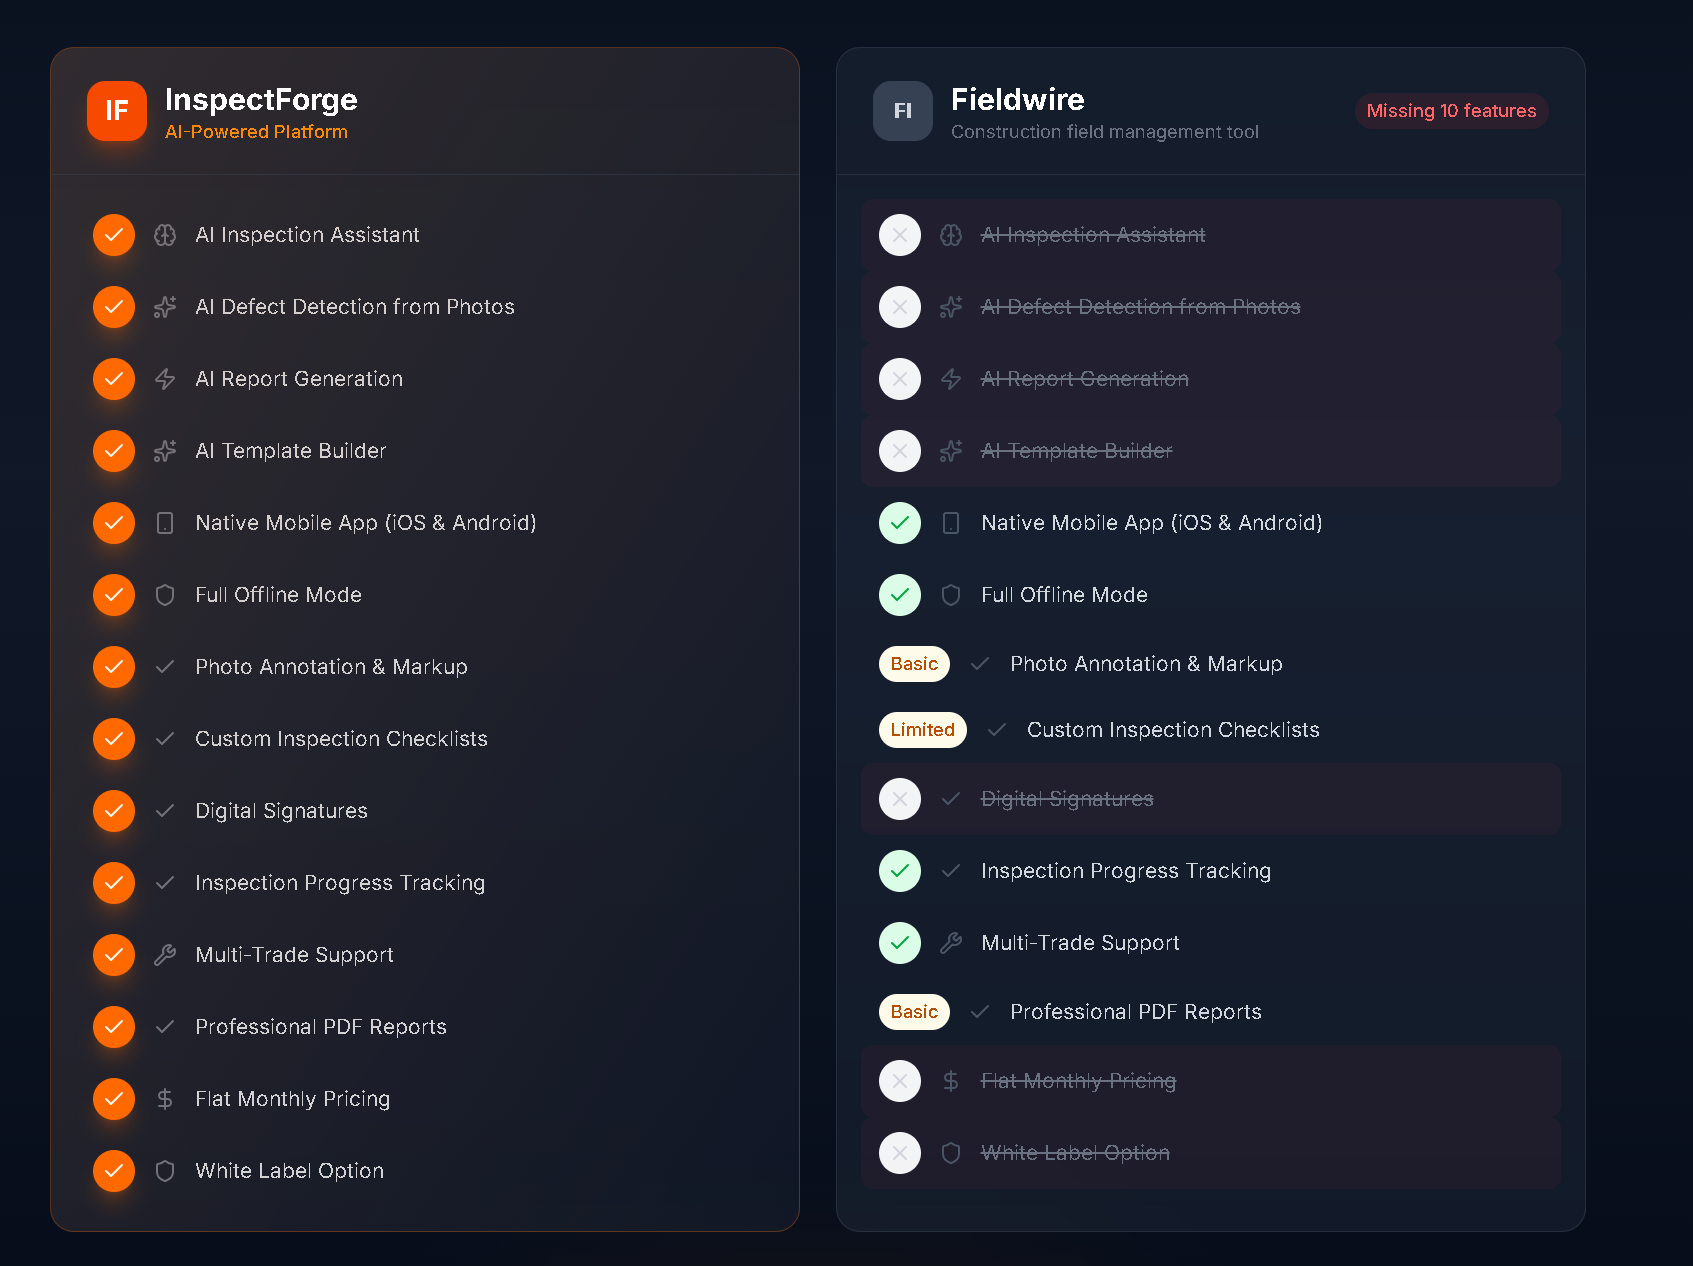The height and width of the screenshot is (1266, 1693).
Task: Click shield icon beside Fieldwire Full Offline Mode
Action: pos(951,595)
